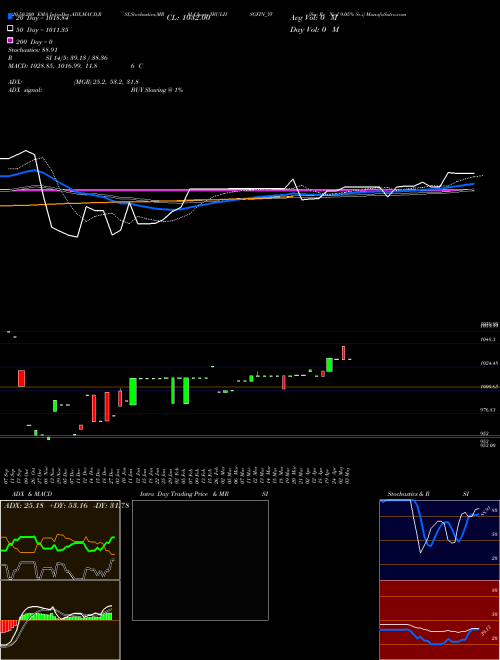500x660 pixels.
Task: Click the ADX '(MGR) 25.2, 53.2, 31.8' values
Action: click(x=106, y=82)
